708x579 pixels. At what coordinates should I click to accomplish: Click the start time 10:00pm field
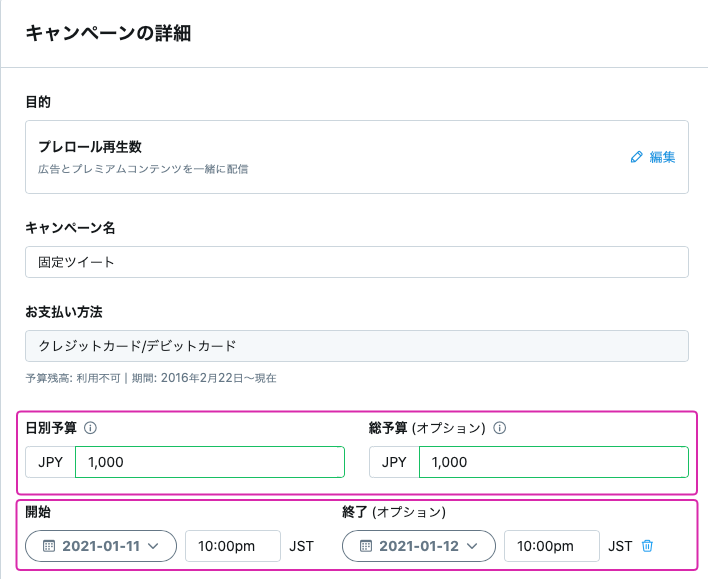[233, 546]
